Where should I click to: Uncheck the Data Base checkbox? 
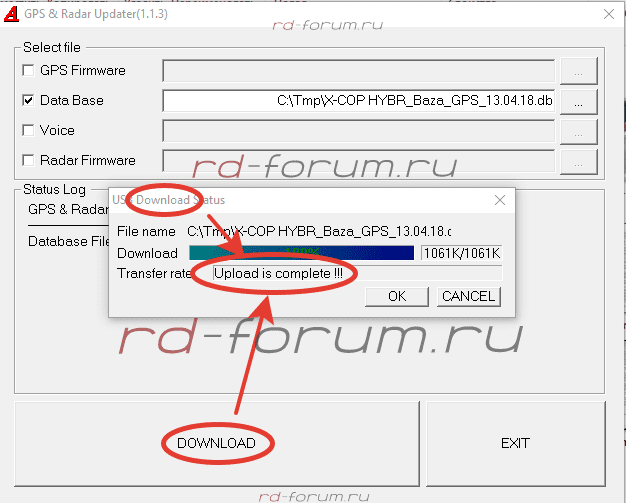[x=28, y=101]
